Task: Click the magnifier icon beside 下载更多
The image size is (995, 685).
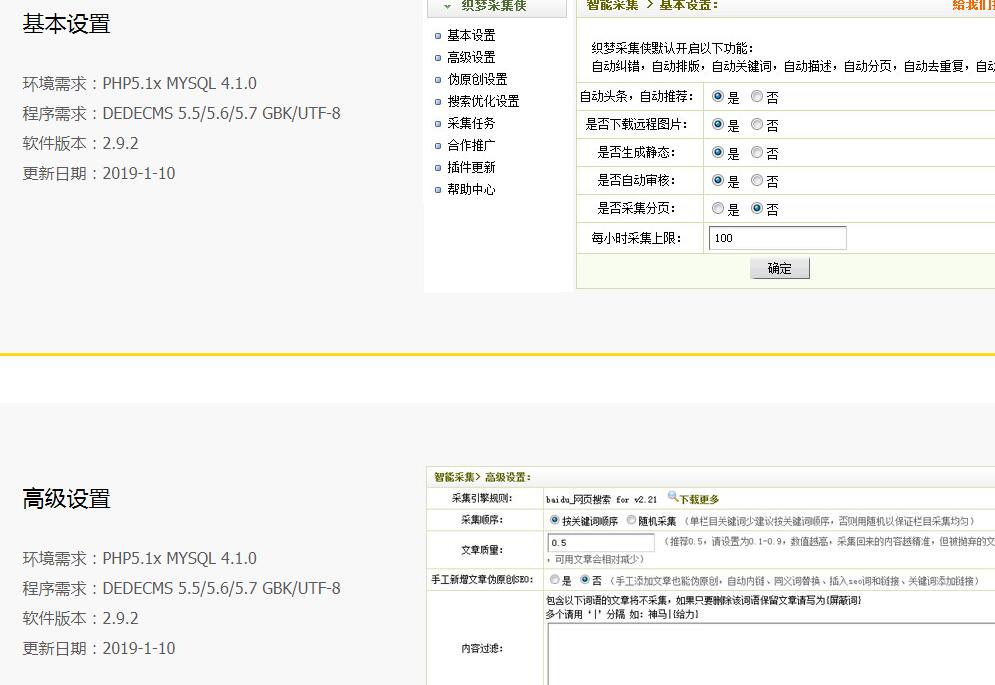Action: click(673, 496)
